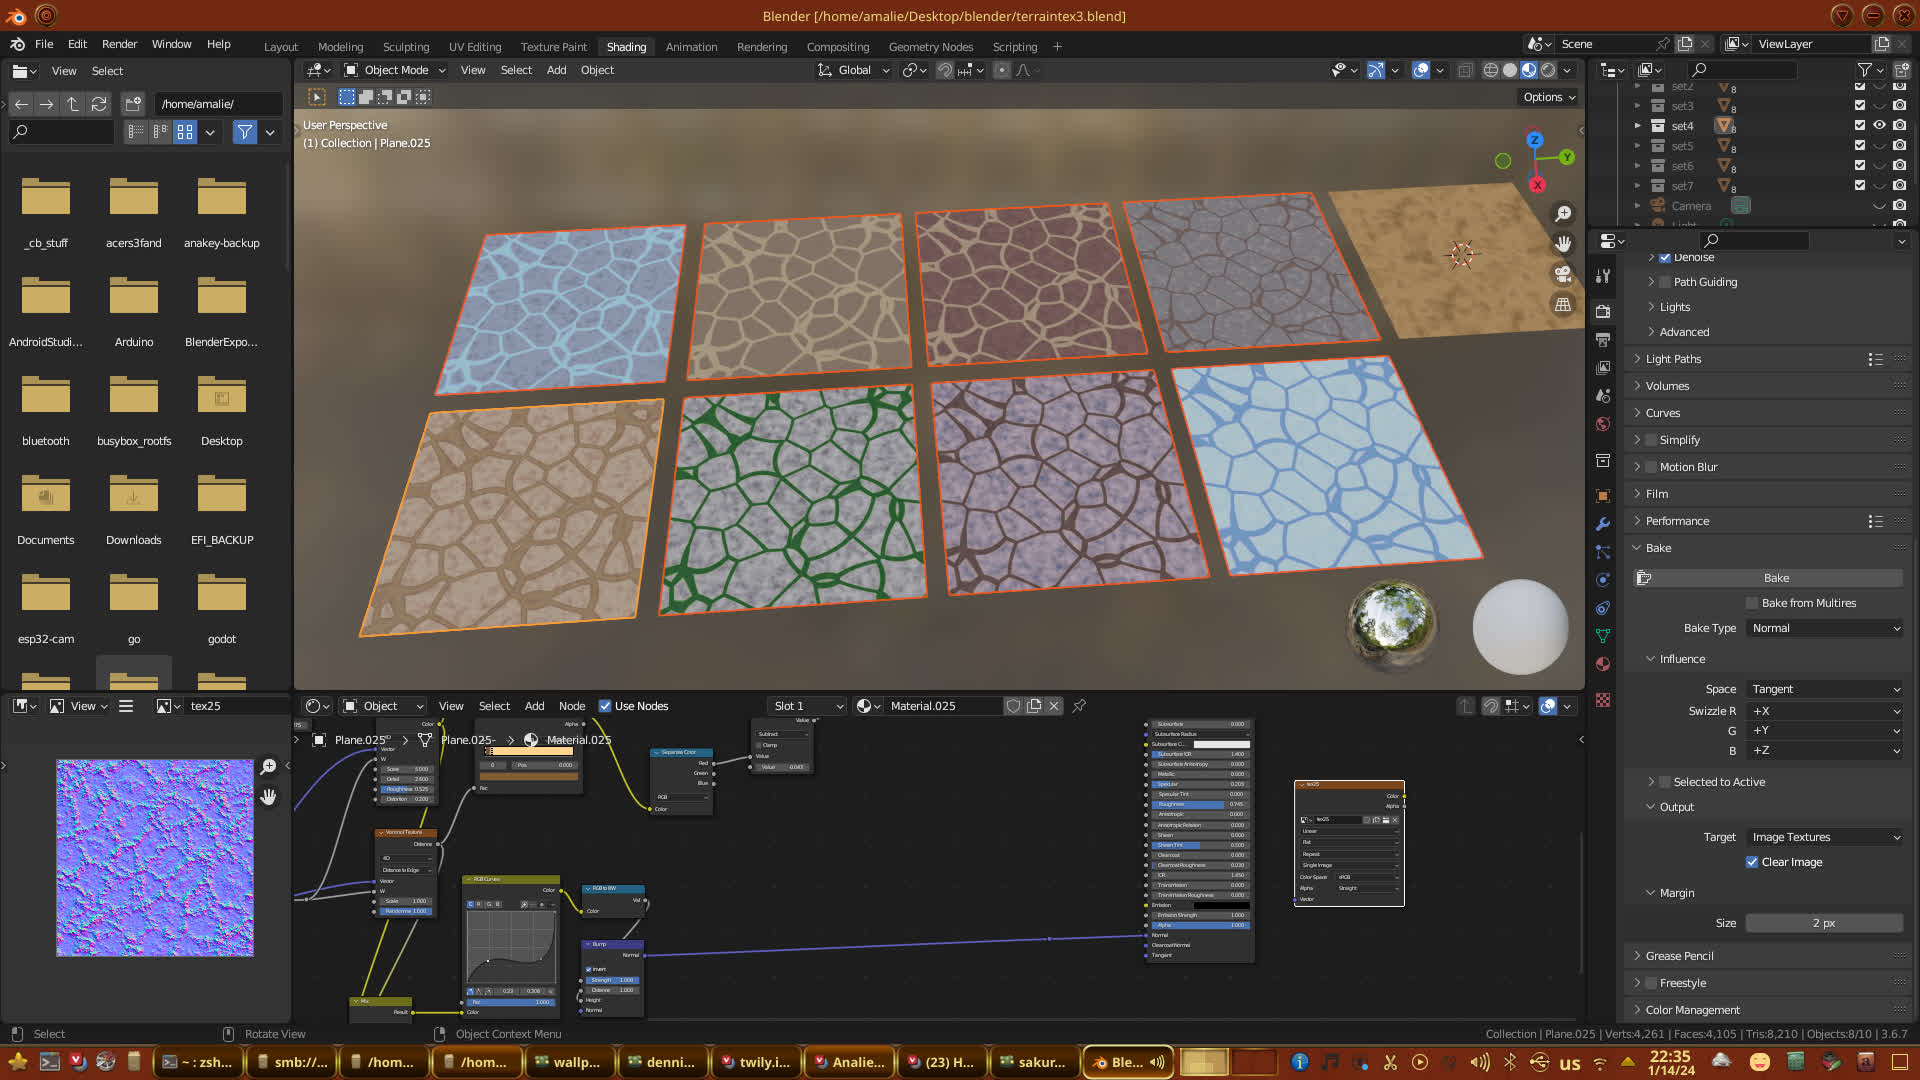Click the zoom magnifier icon in 3D viewport
Screen dimensions: 1920x1080
(x=1563, y=214)
